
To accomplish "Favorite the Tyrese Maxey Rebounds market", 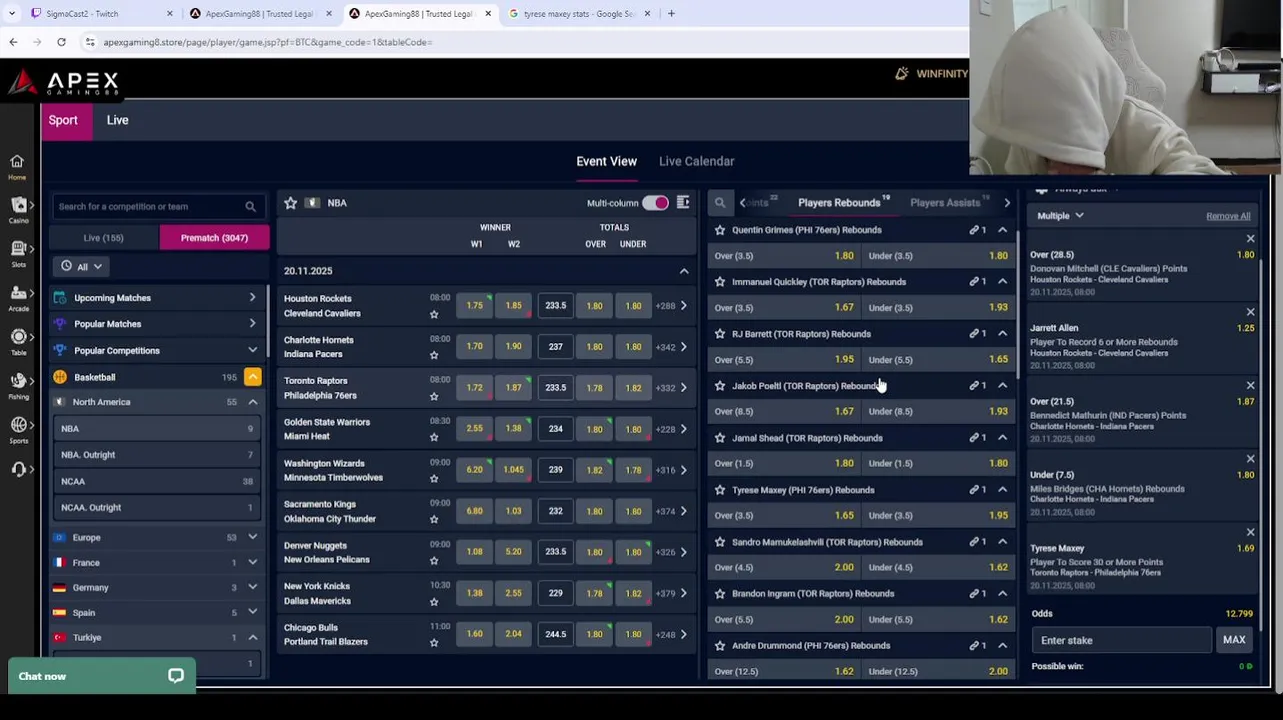I will (720, 490).
